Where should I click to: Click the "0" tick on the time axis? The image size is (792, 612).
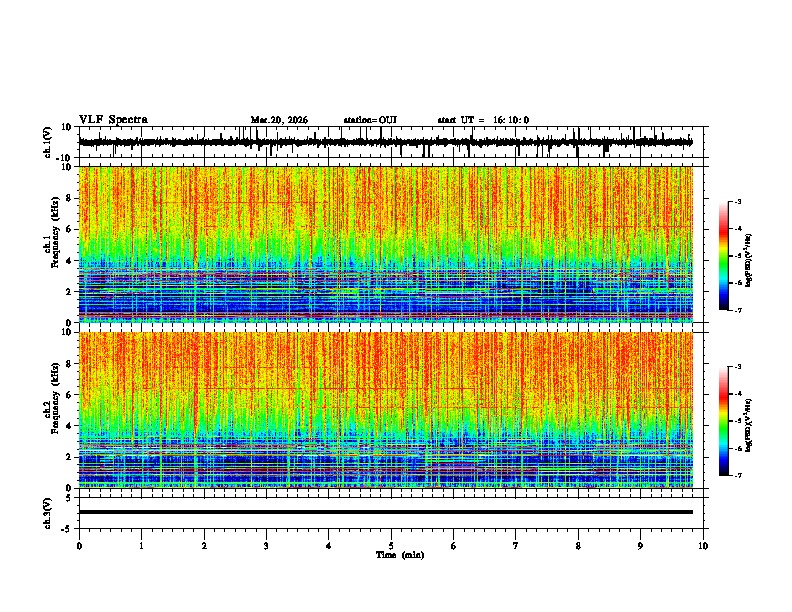[x=79, y=546]
